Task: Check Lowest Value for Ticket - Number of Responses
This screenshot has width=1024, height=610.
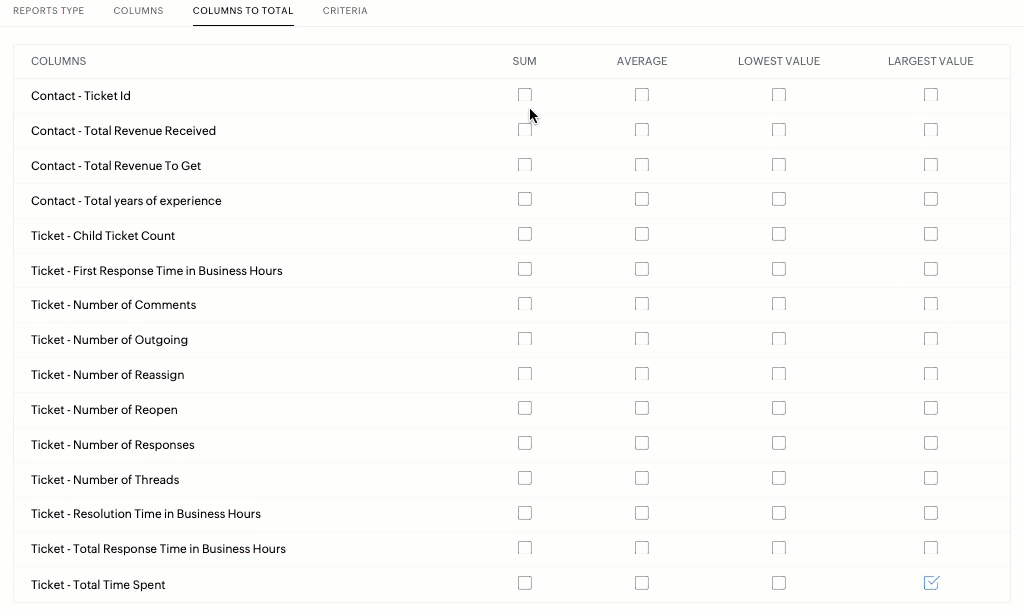Action: [x=779, y=443]
